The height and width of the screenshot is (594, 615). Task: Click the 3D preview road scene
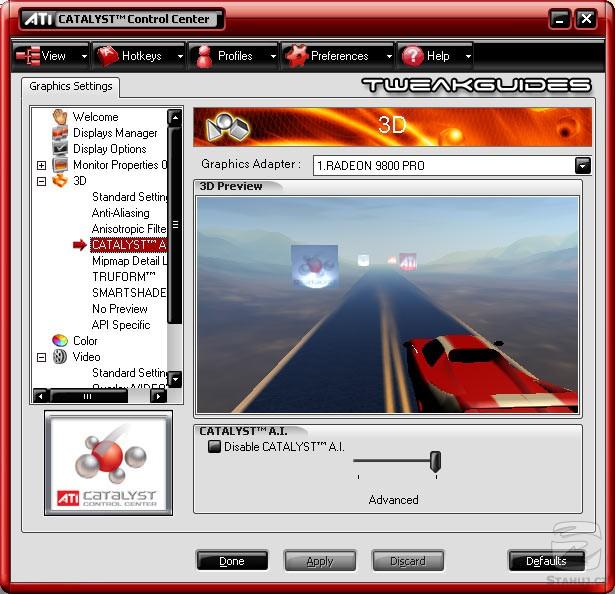click(388, 305)
